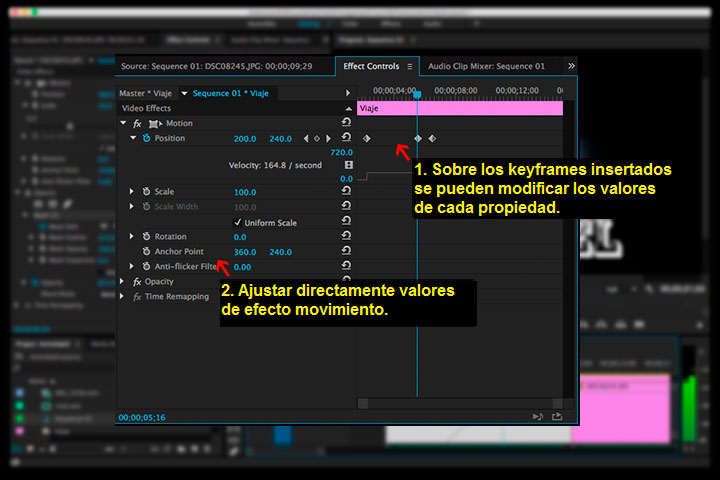This screenshot has width=720, height=480.
Task: Click the timeline zoom scrollbar left handle
Action: point(363,403)
